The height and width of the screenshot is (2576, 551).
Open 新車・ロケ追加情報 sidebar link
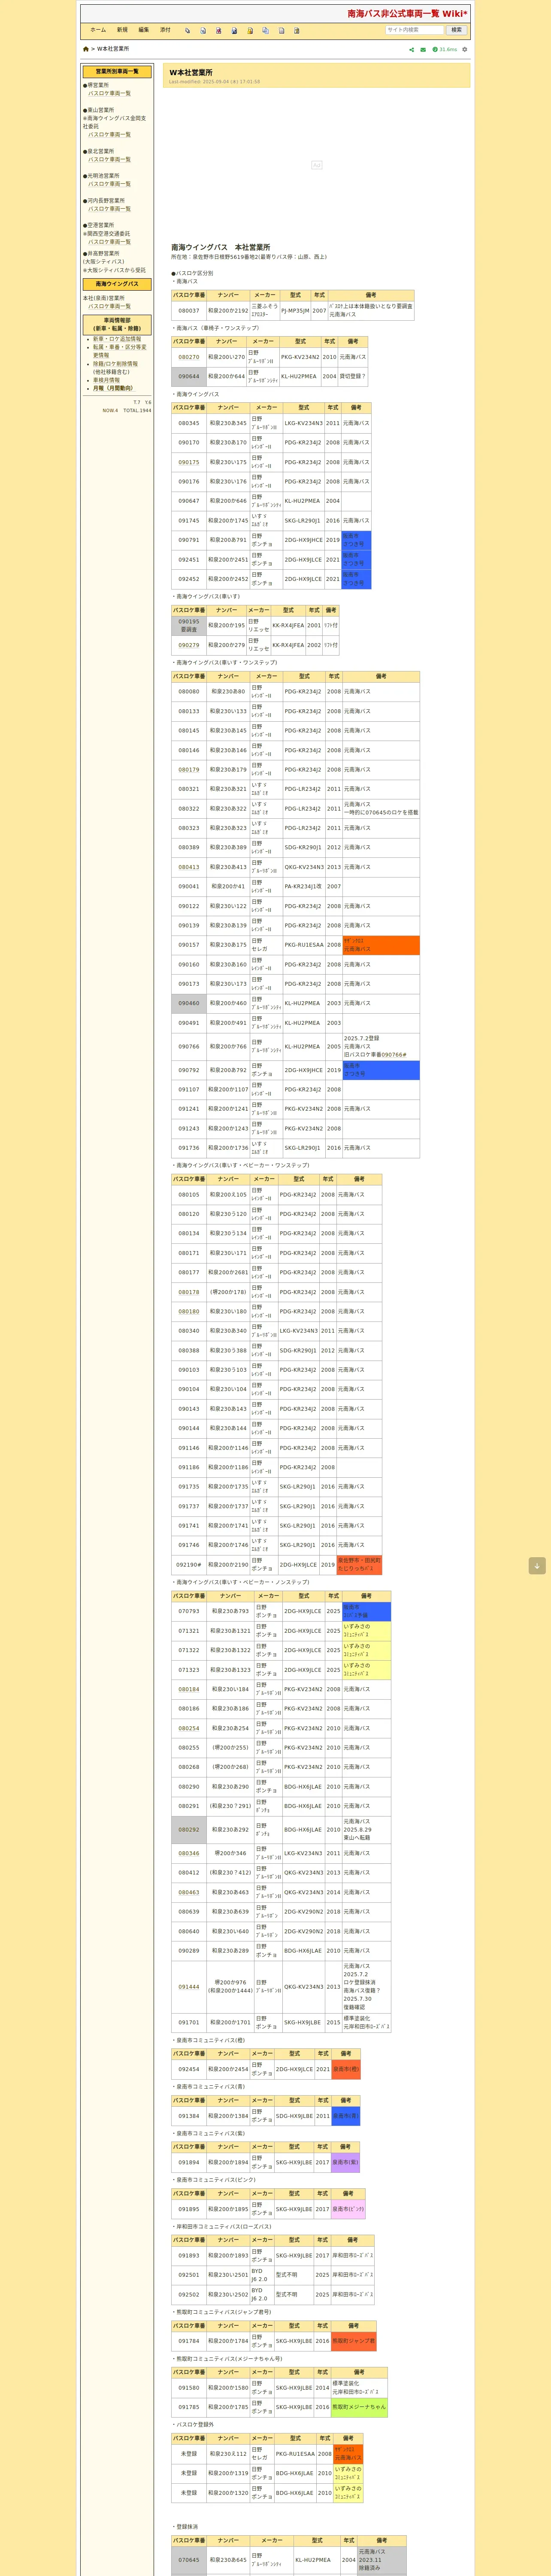pos(117,339)
